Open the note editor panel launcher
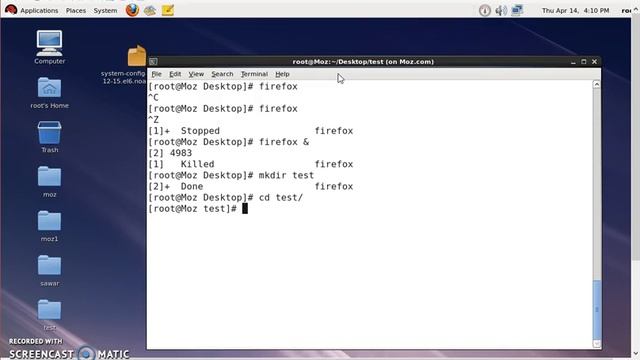Viewport: 640px width, 360px height. pyautogui.click(x=168, y=10)
